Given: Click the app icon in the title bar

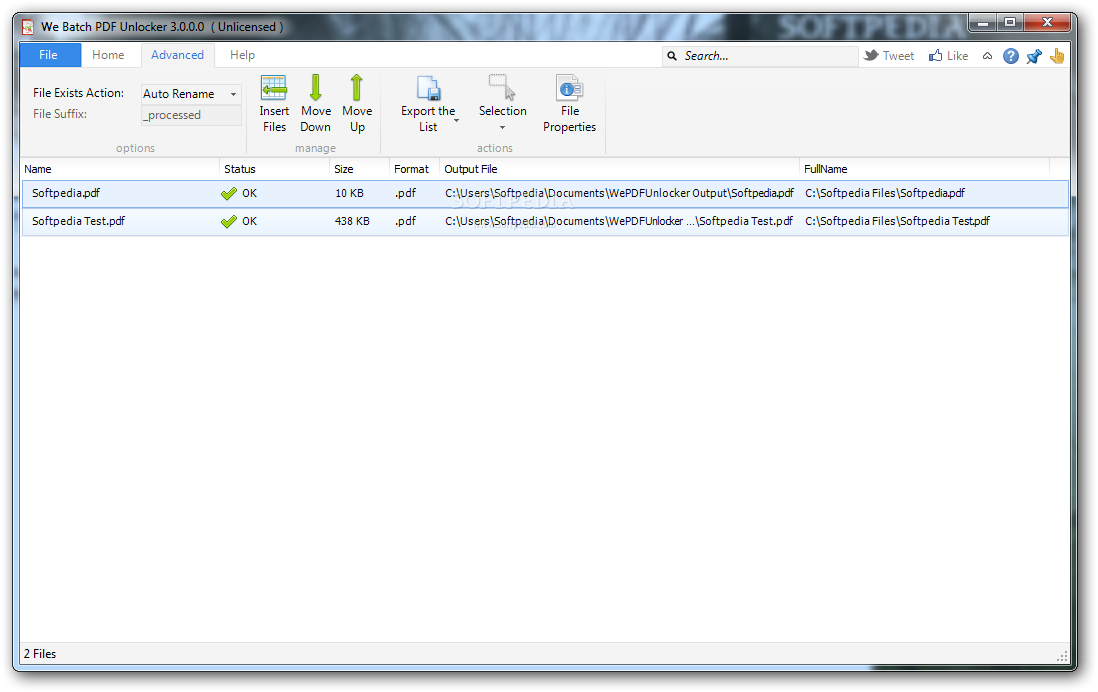Looking at the screenshot, I should [27, 27].
